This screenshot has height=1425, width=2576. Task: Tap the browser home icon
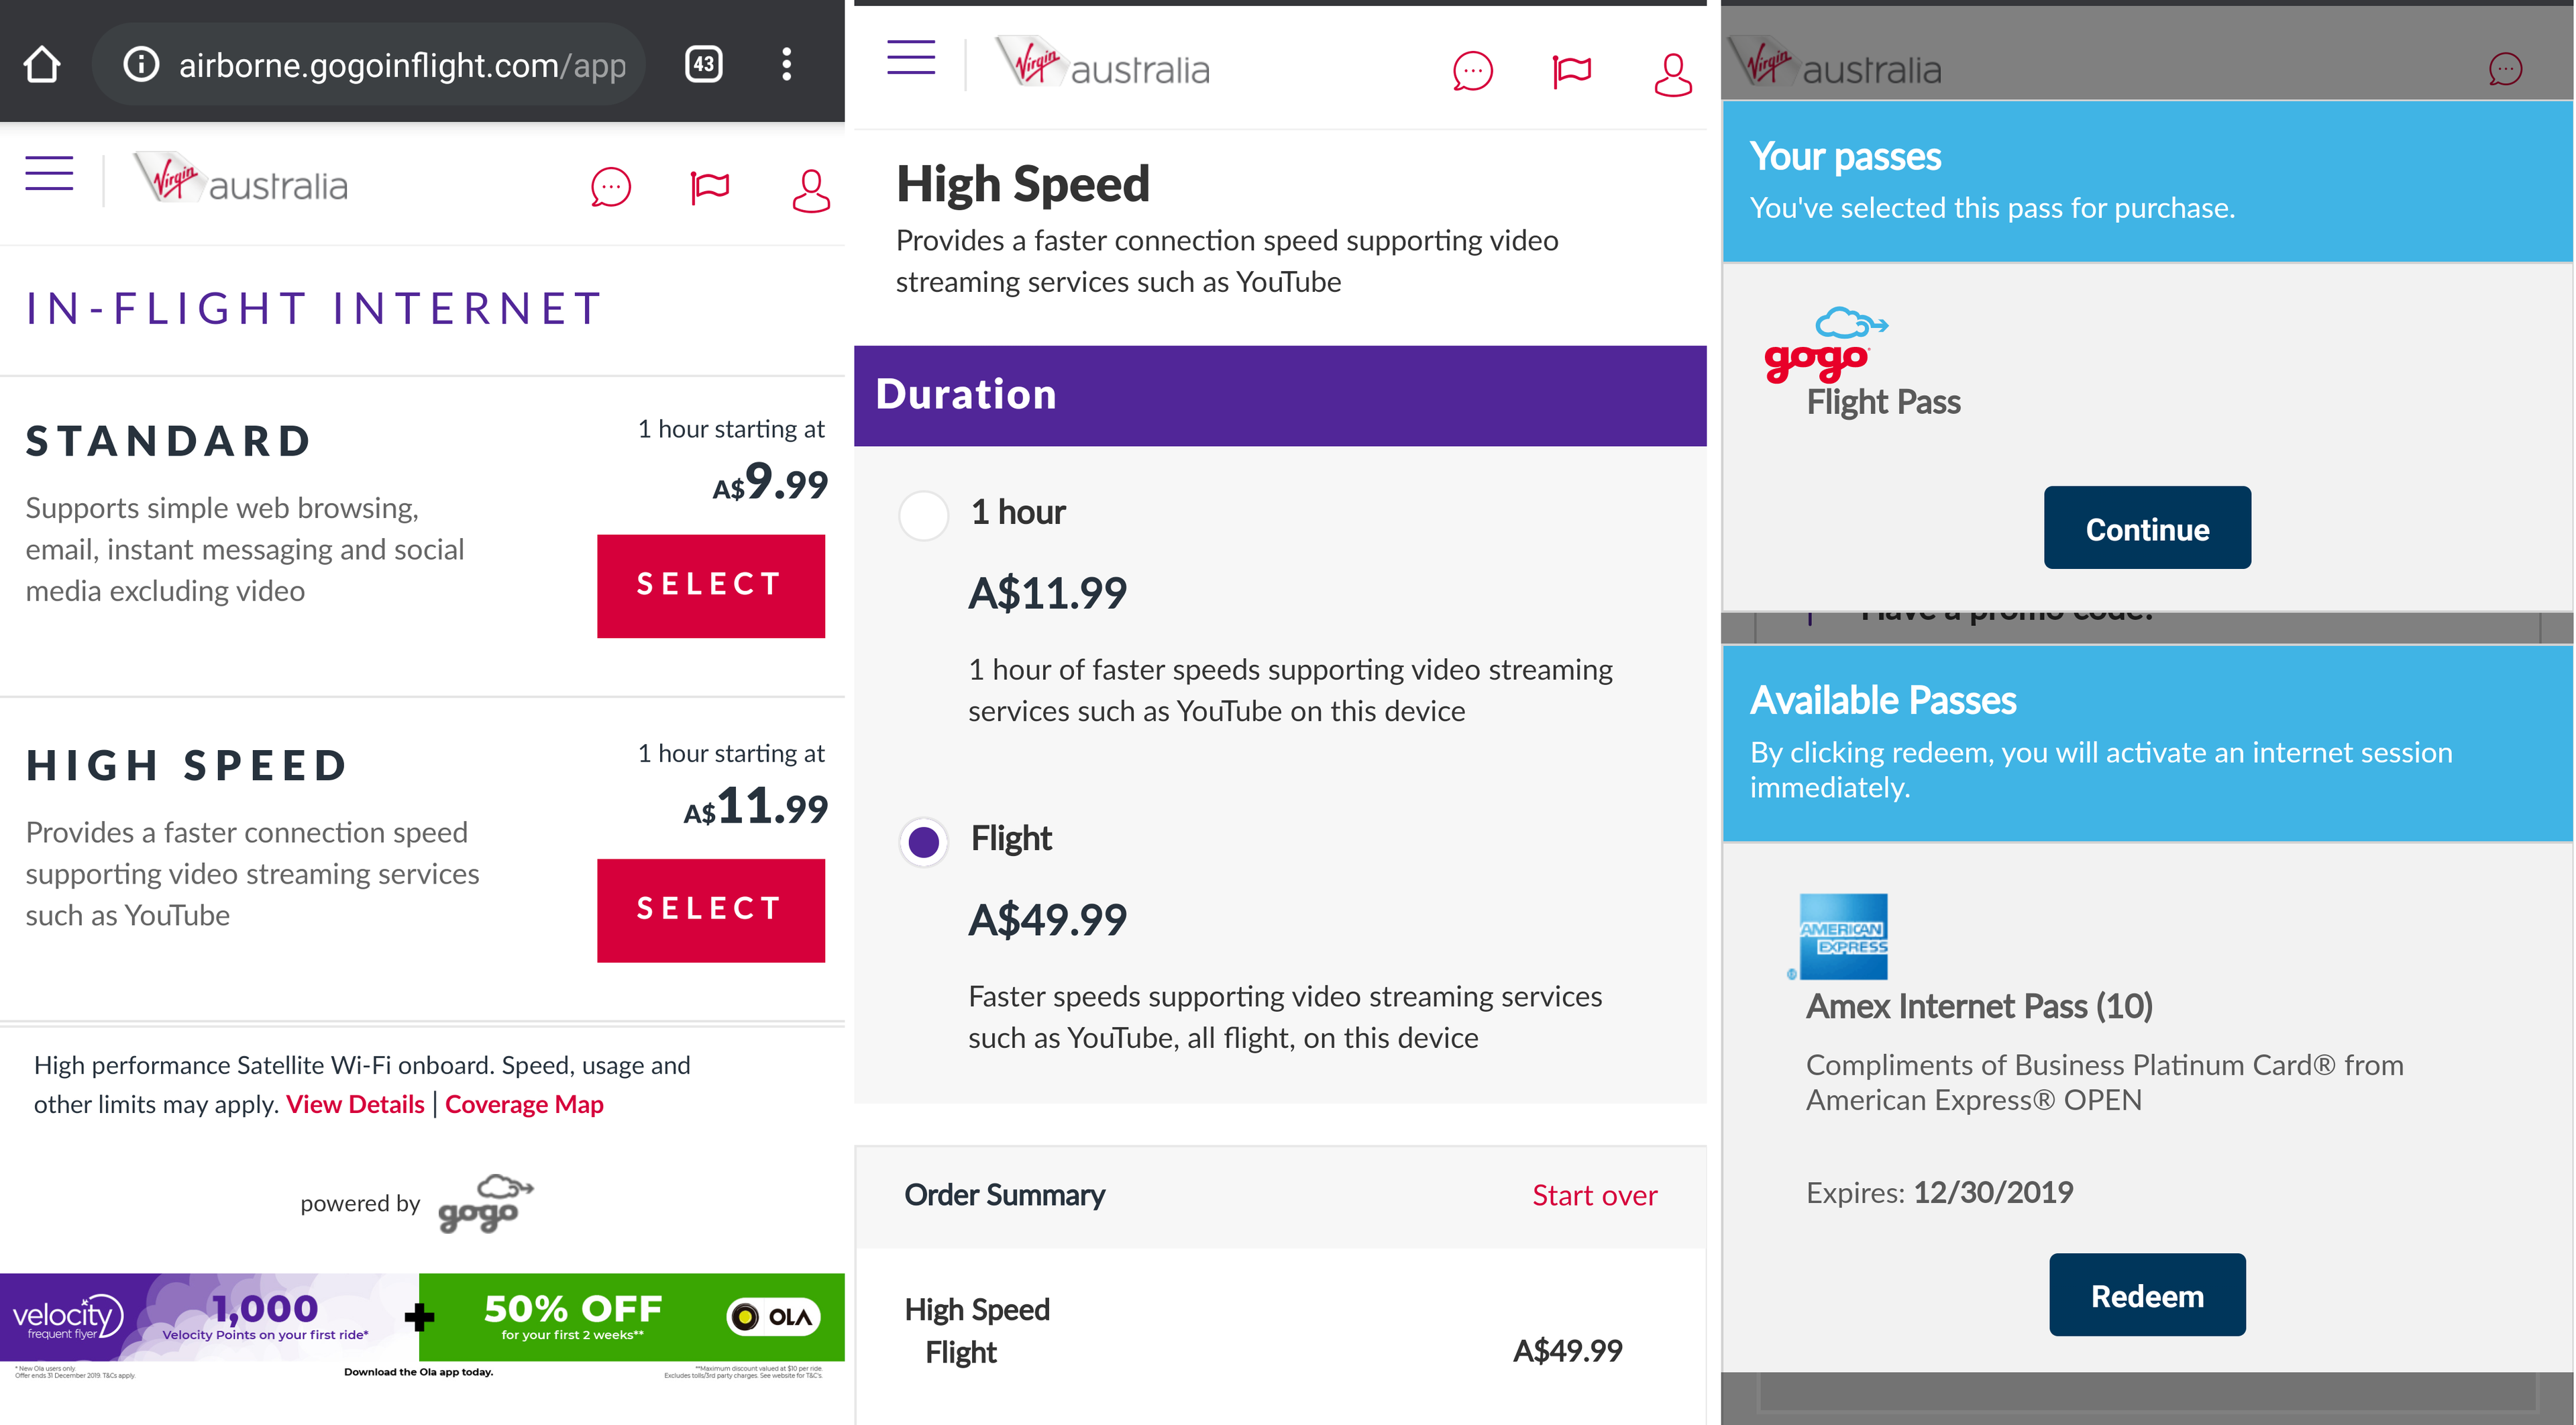pyautogui.click(x=42, y=65)
